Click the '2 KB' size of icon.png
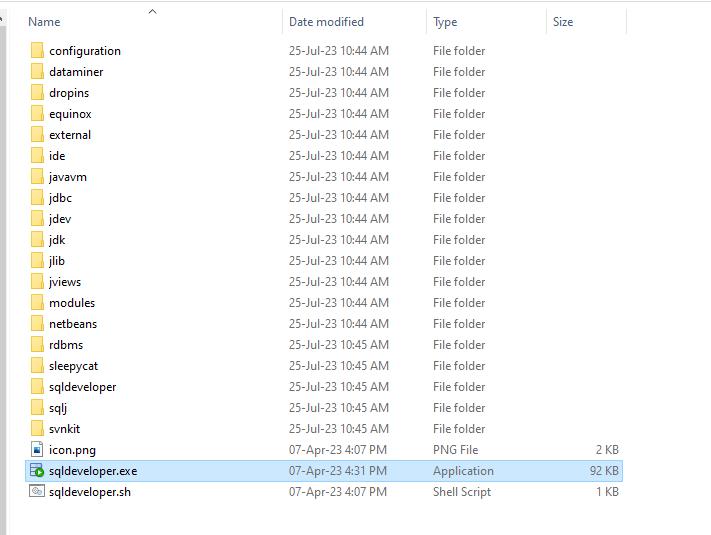The width and height of the screenshot is (711, 535). (x=607, y=450)
